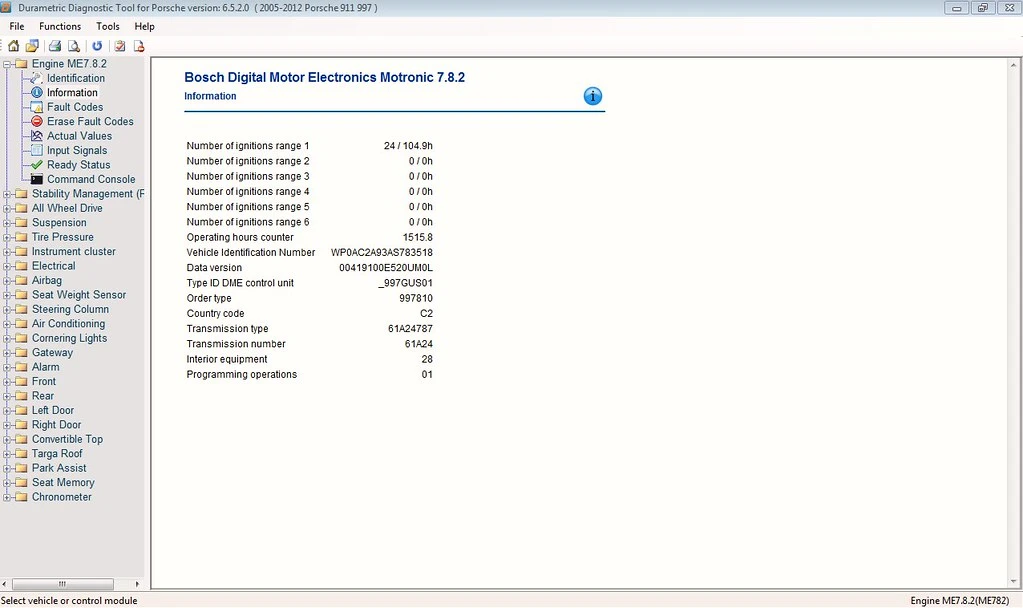The width and height of the screenshot is (1023, 608).
Task: Click the main panel scroll down arrow
Action: pos(1013,581)
